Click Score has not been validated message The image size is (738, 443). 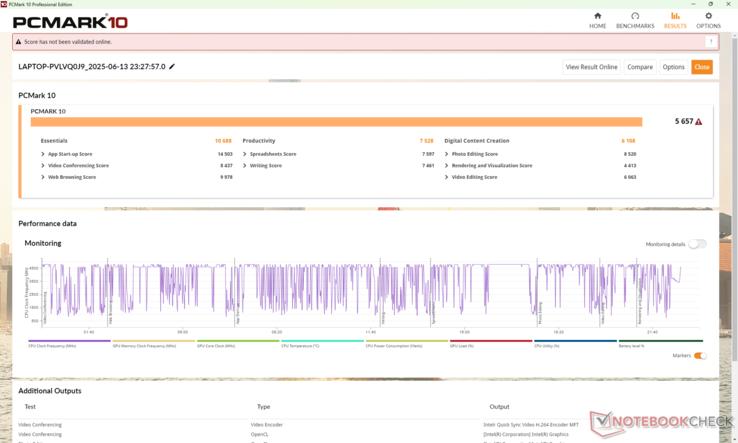(68, 42)
